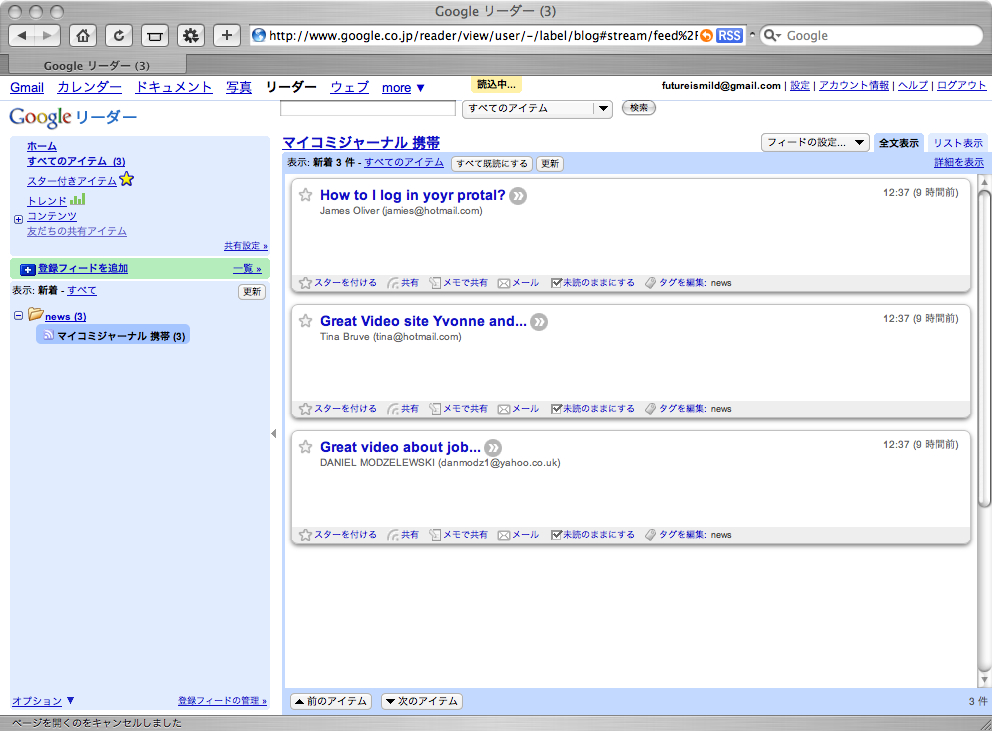Open original of 'Great Video site Yvonne' arrow icon
This screenshot has height=731, width=992.
point(539,322)
